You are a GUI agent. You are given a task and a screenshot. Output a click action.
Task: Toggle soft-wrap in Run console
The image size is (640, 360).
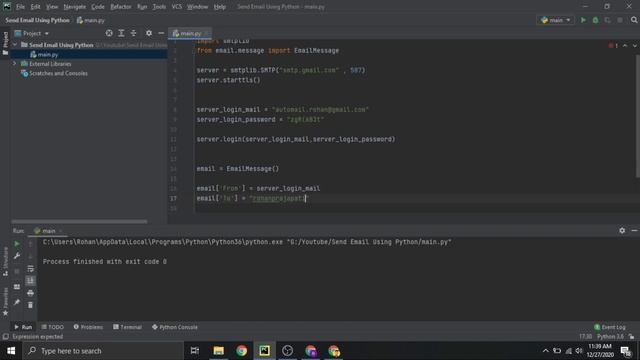coord(31,269)
